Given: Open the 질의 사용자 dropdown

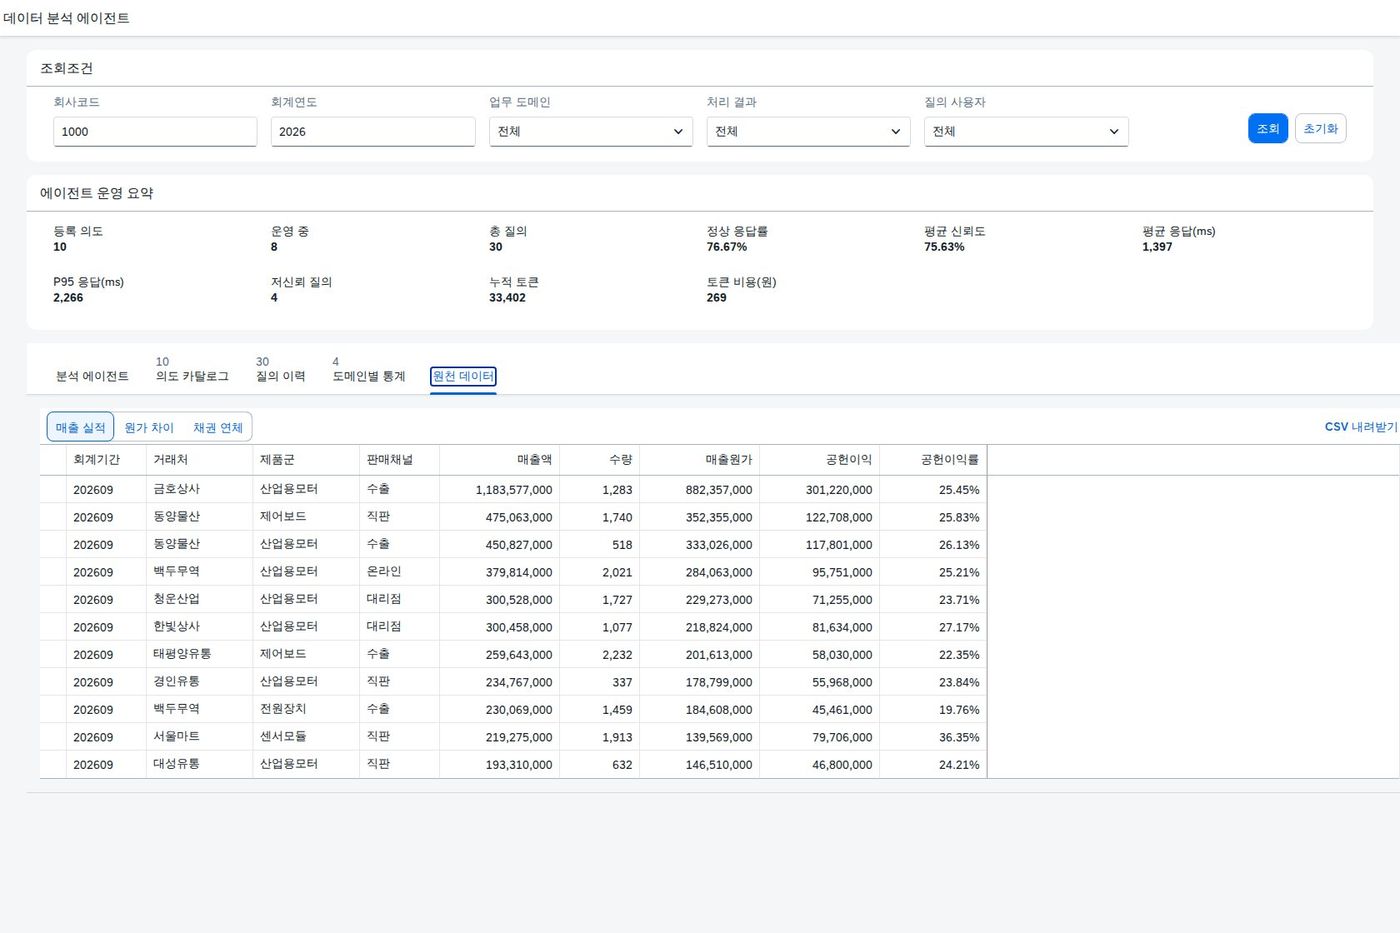Looking at the screenshot, I should tap(1026, 131).
